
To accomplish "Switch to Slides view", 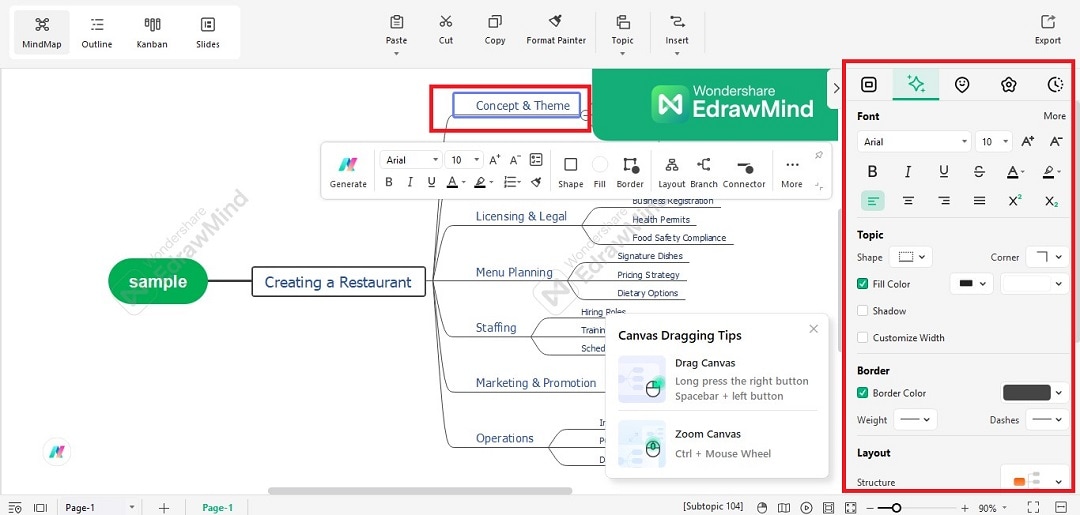I will tap(207, 32).
